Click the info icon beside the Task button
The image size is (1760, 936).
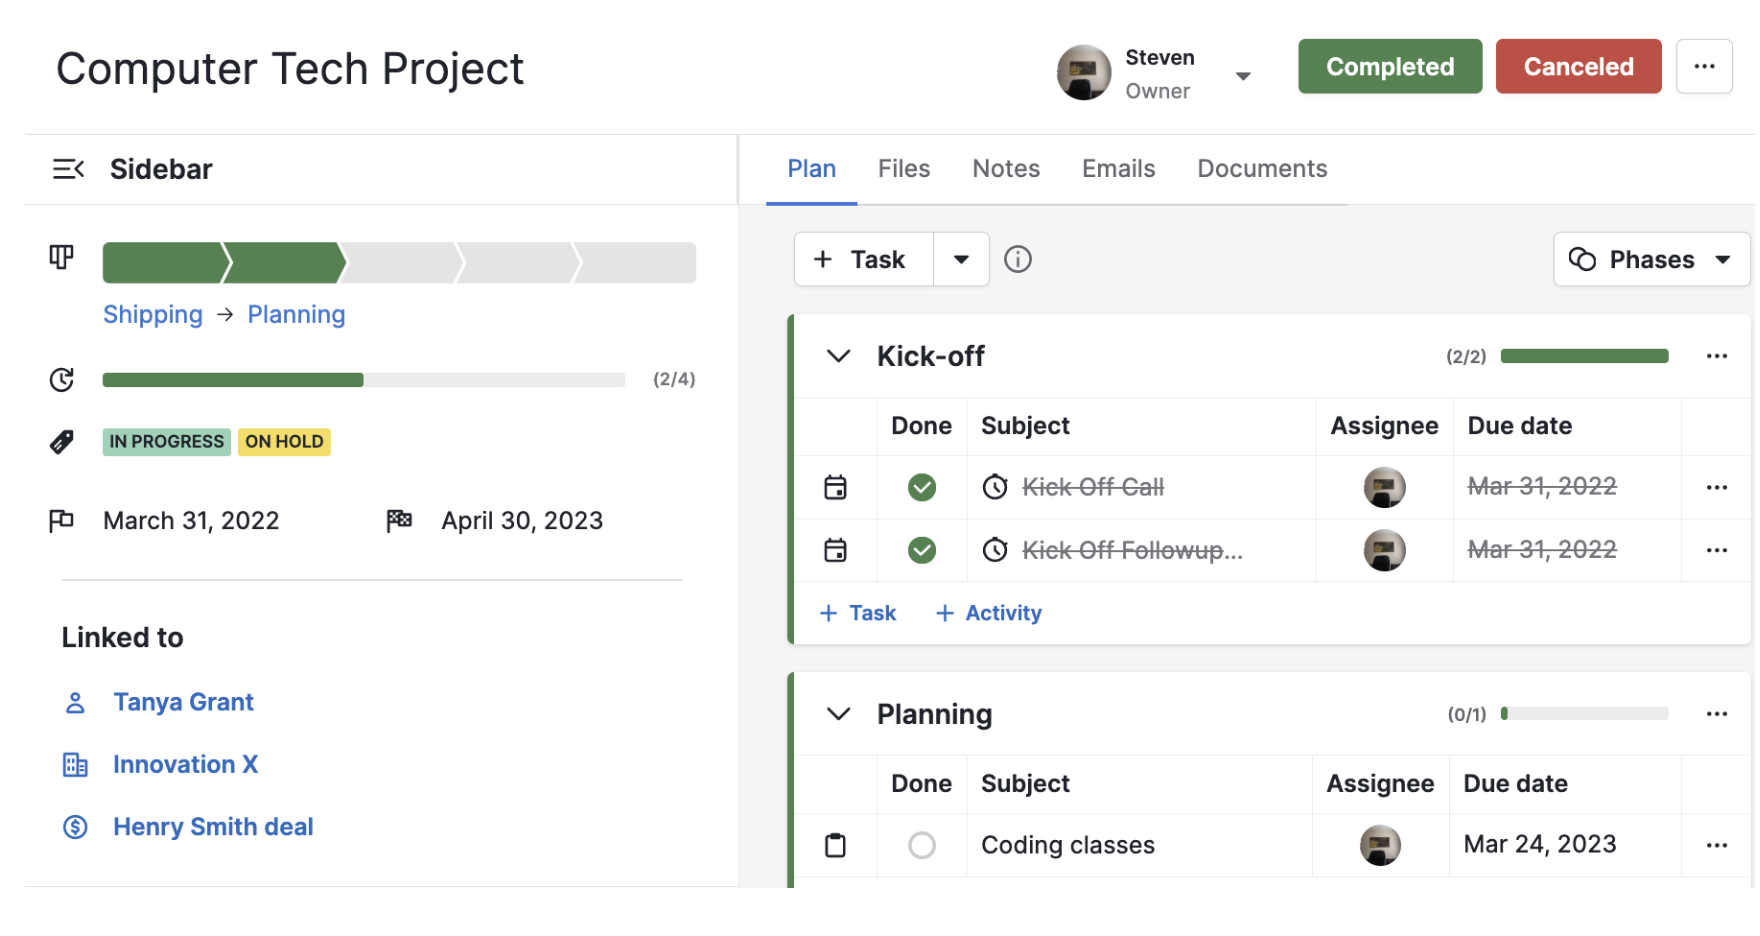(1017, 260)
